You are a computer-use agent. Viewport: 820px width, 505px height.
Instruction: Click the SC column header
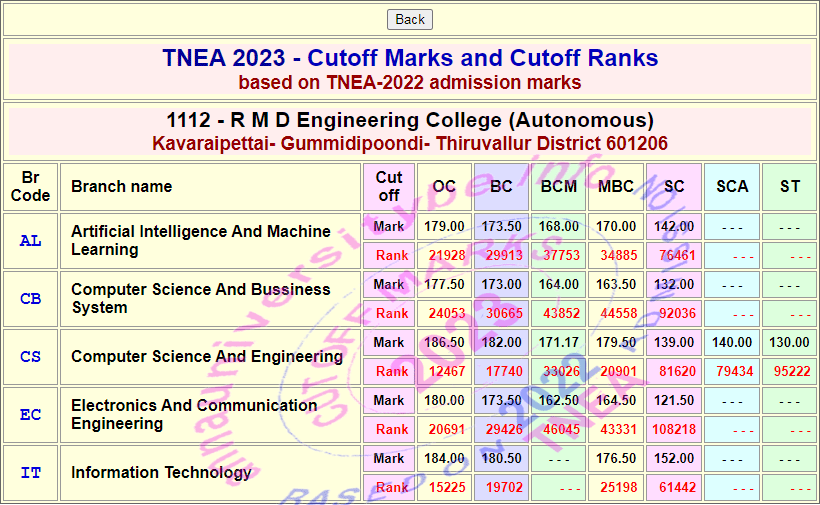(x=674, y=187)
